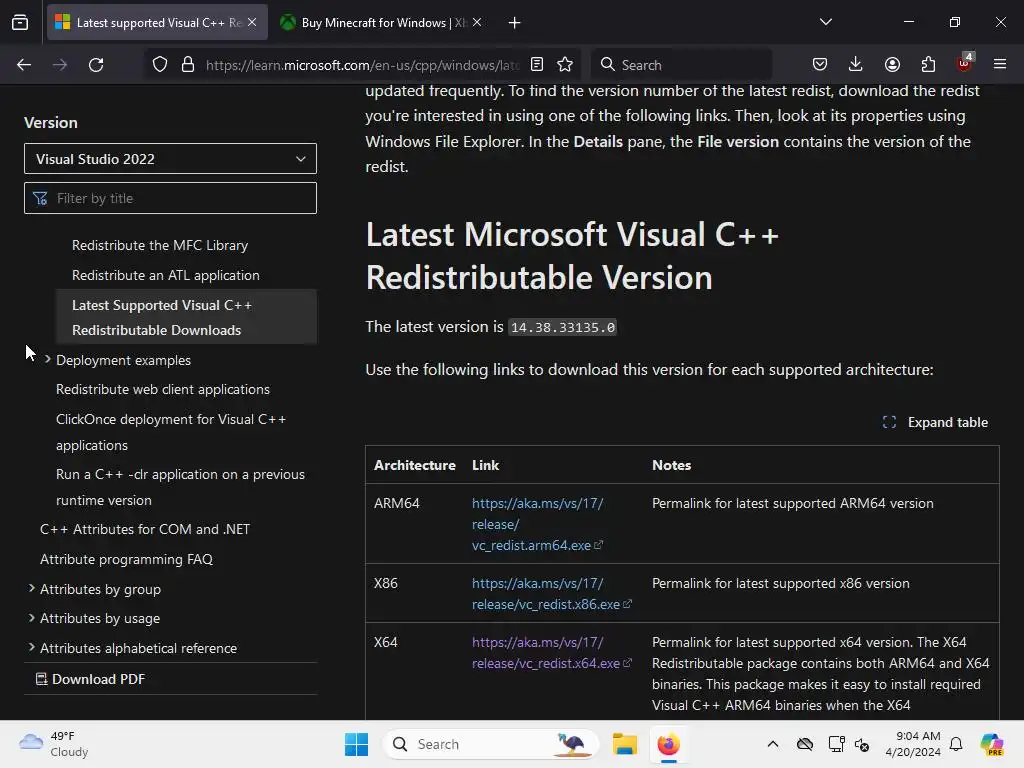The image size is (1024, 768).
Task: Select Latest supported Visual C++ tab
Action: 157,23
